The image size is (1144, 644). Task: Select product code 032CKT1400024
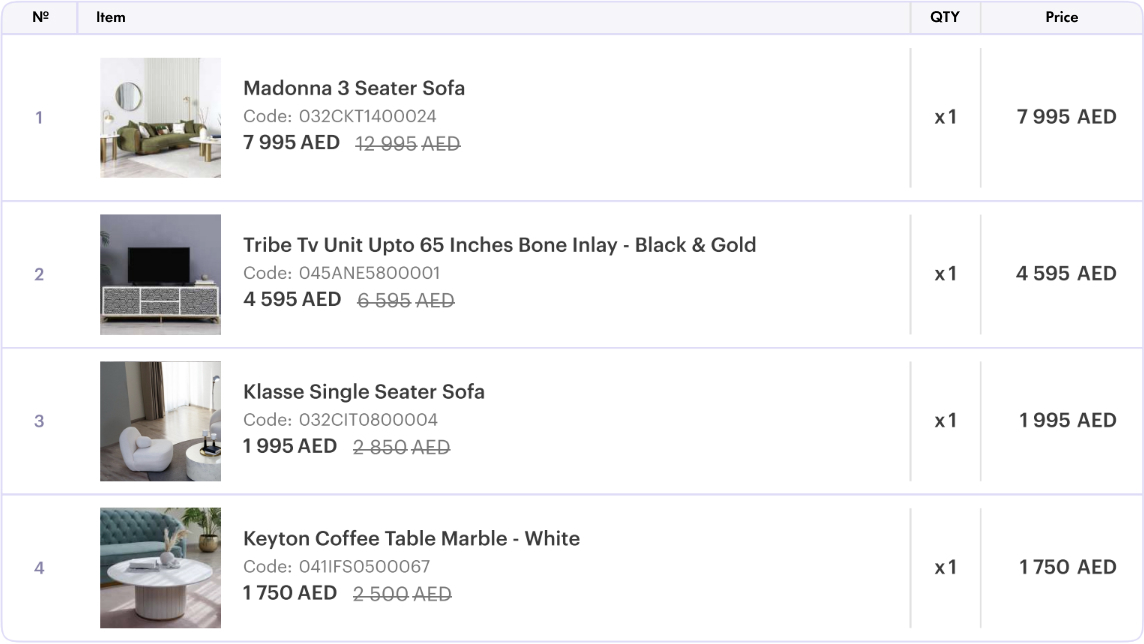[x=367, y=116]
